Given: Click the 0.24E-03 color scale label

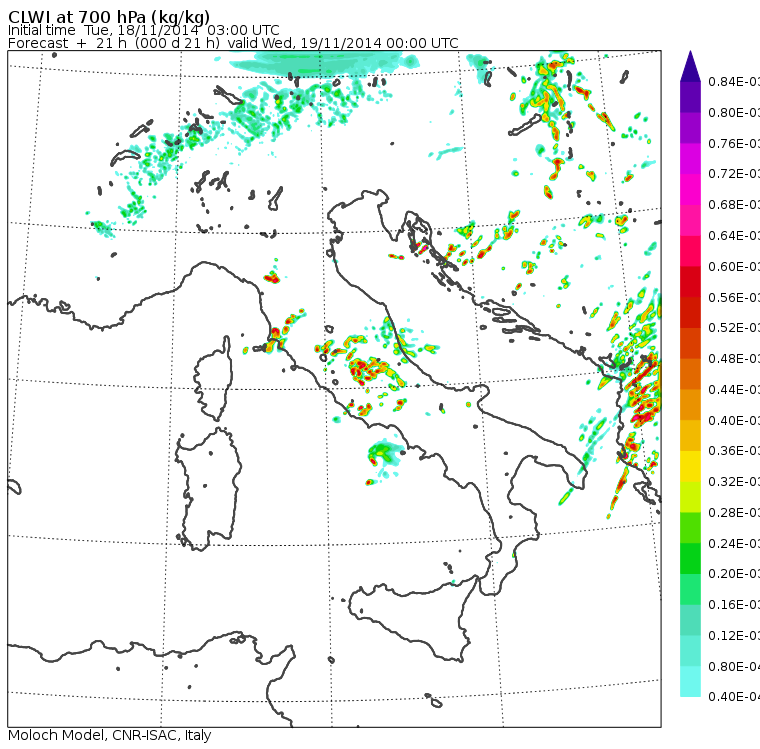Looking at the screenshot, I should coord(734,543).
